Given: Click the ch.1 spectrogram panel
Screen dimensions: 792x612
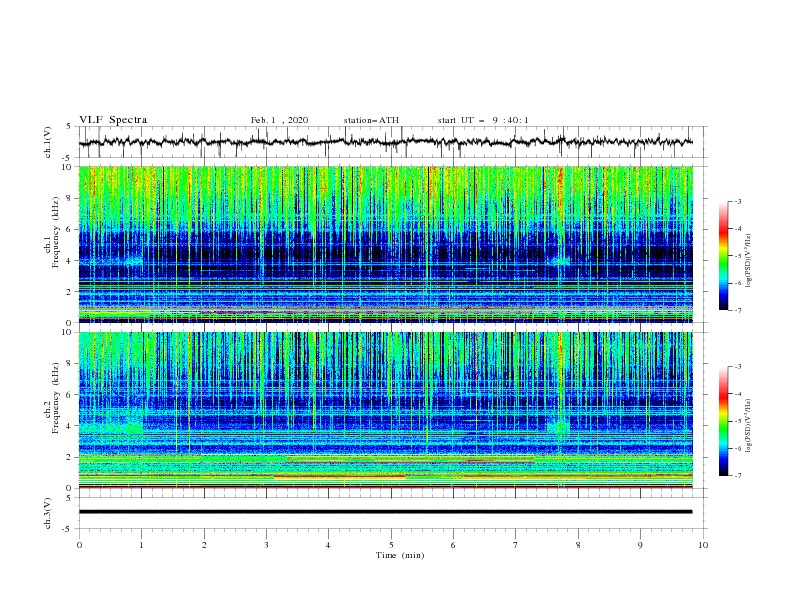Looking at the screenshot, I should coord(386,244).
